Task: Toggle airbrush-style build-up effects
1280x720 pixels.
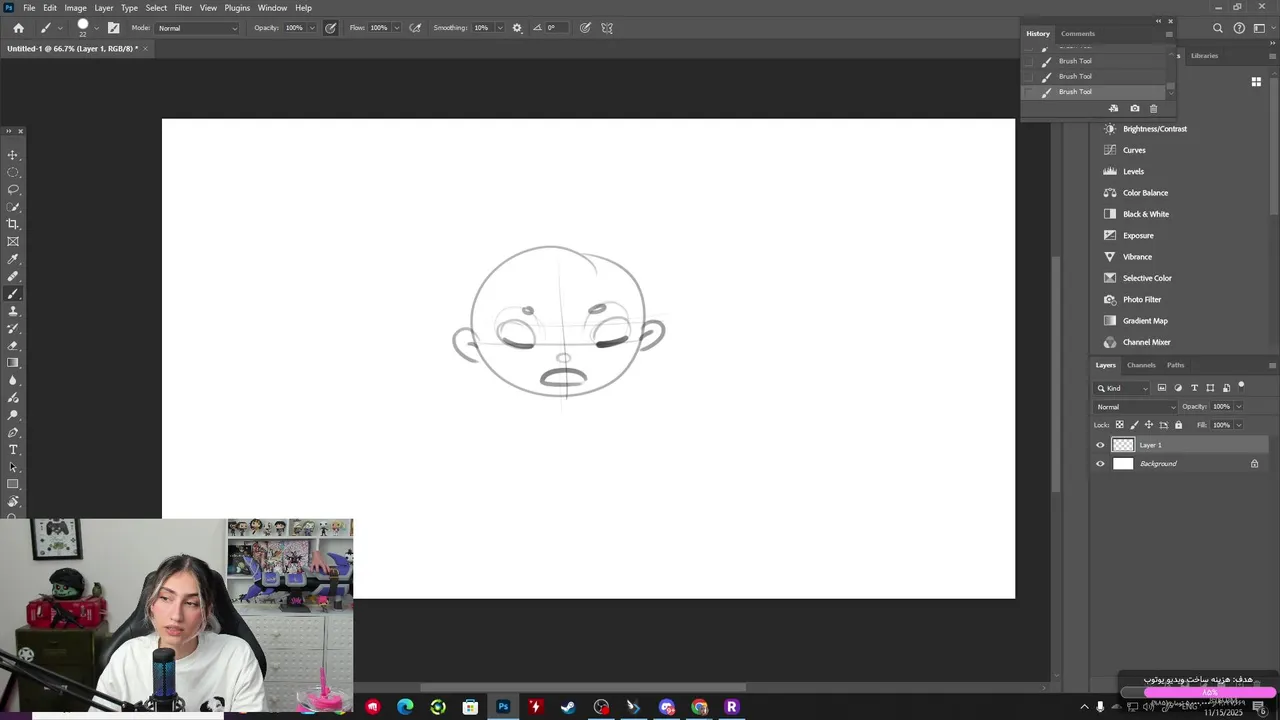Action: coord(415,28)
